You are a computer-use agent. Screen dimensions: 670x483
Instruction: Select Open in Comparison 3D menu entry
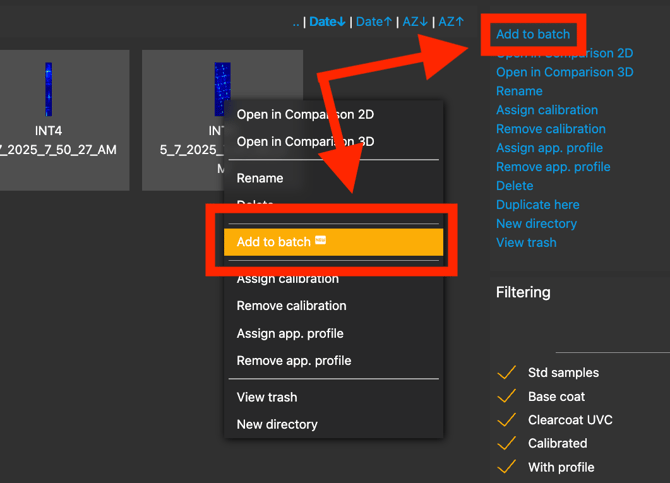(x=305, y=141)
